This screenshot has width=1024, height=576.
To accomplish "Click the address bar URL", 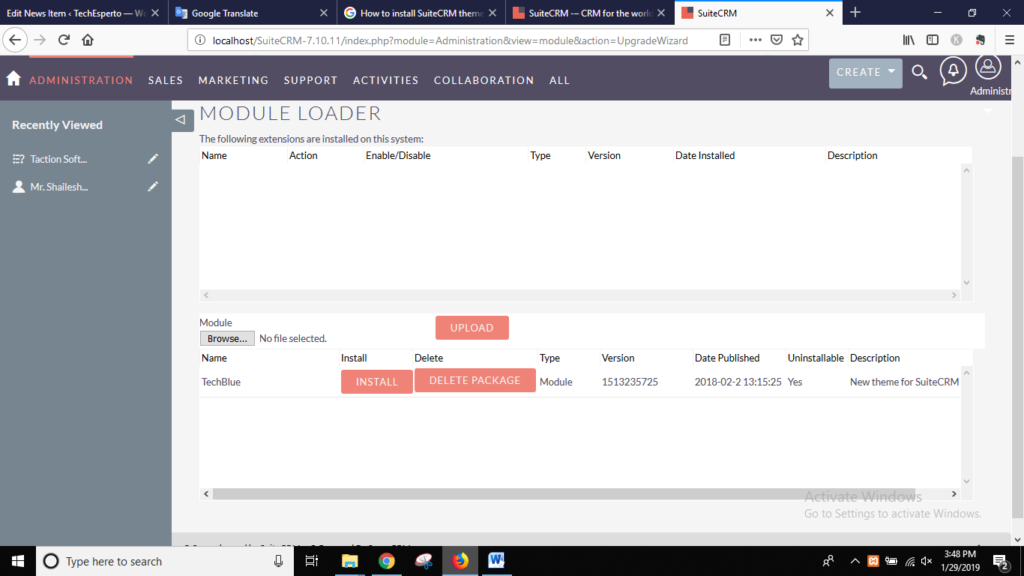I will [450, 40].
